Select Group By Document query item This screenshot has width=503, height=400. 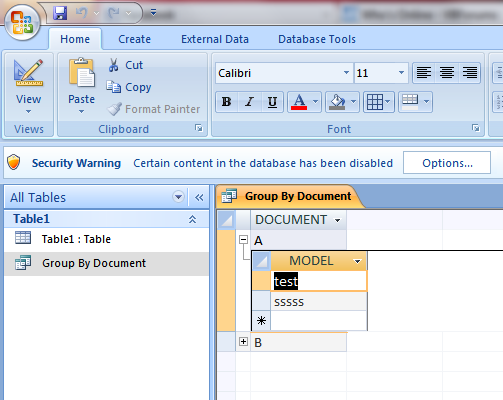[x=107, y=263]
